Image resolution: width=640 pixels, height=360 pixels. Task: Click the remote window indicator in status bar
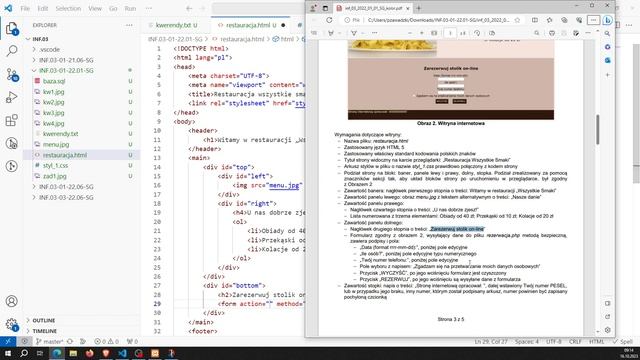[8, 341]
